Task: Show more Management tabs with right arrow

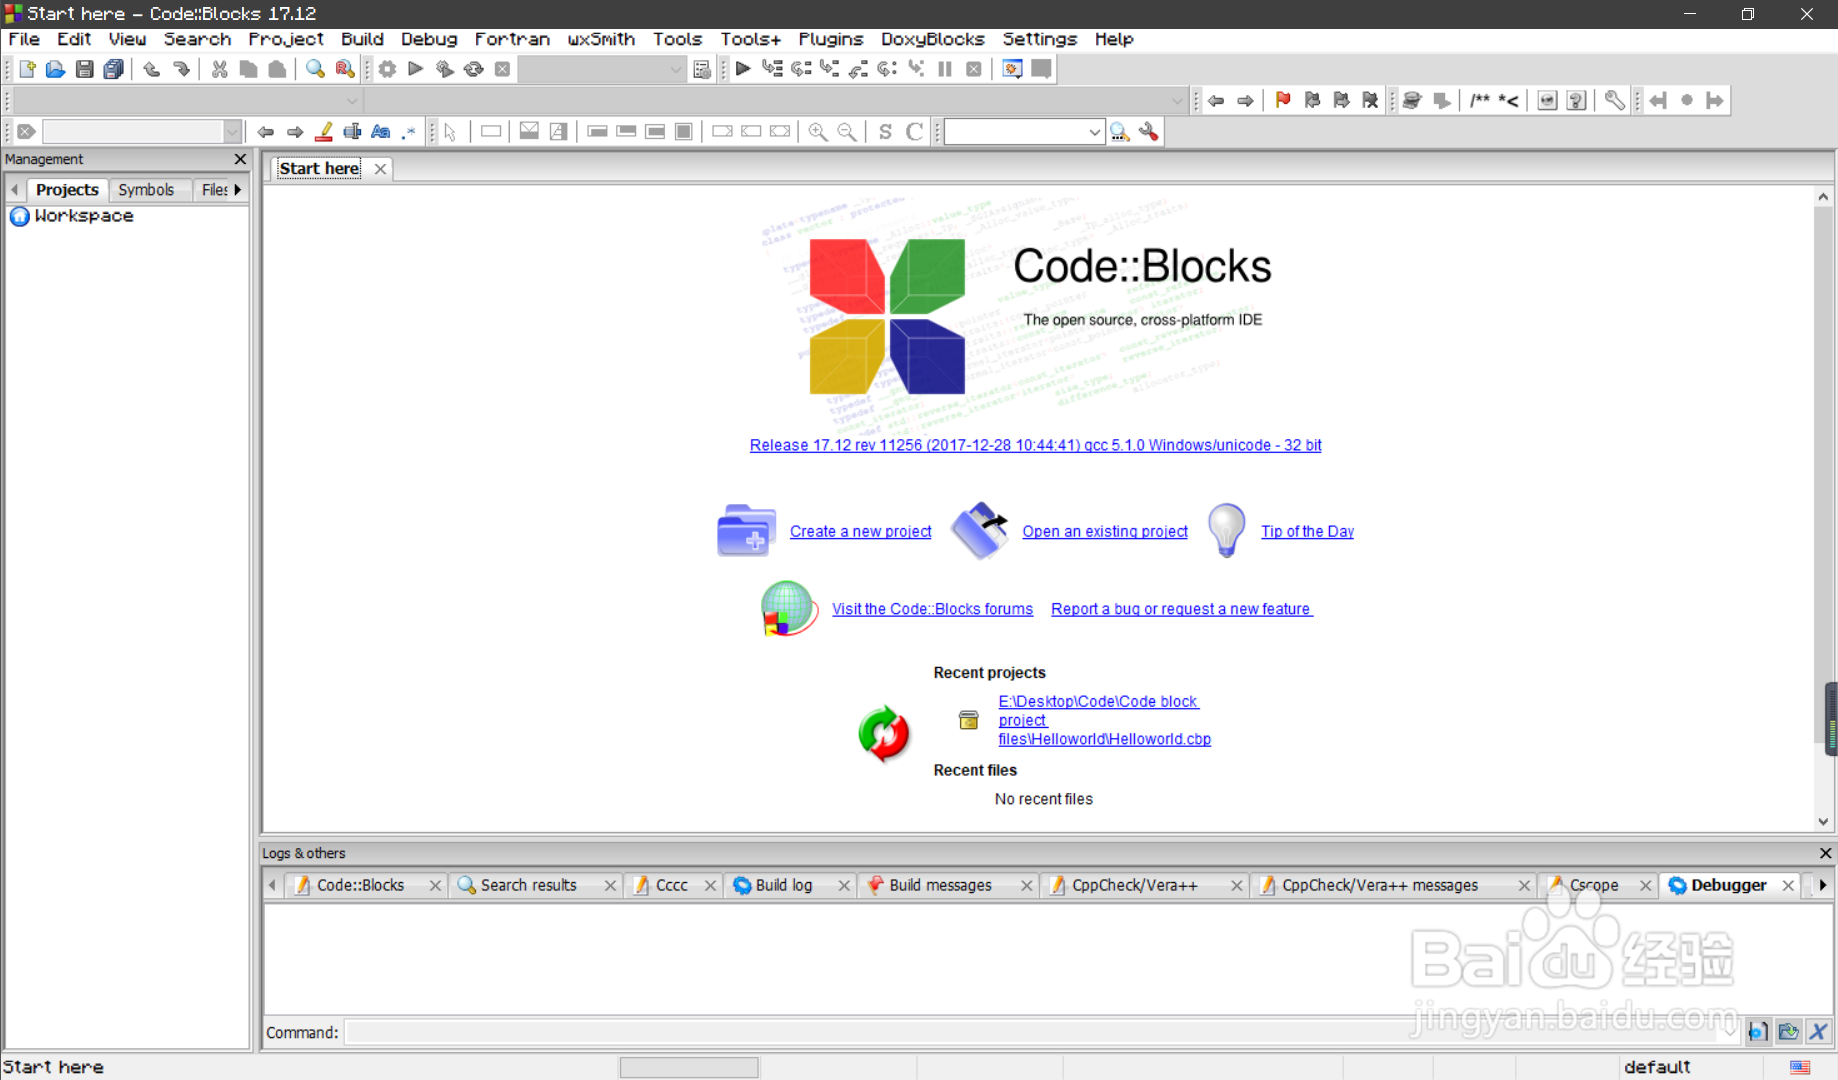Action: click(x=238, y=189)
